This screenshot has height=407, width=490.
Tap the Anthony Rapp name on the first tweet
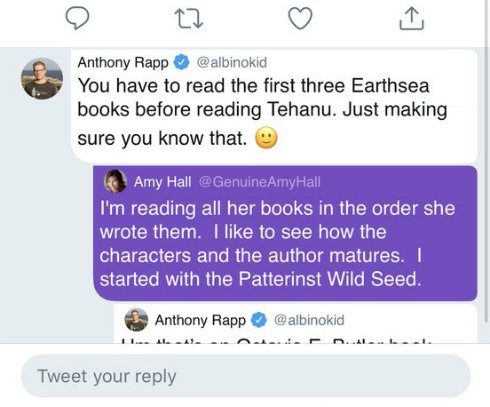tap(123, 63)
